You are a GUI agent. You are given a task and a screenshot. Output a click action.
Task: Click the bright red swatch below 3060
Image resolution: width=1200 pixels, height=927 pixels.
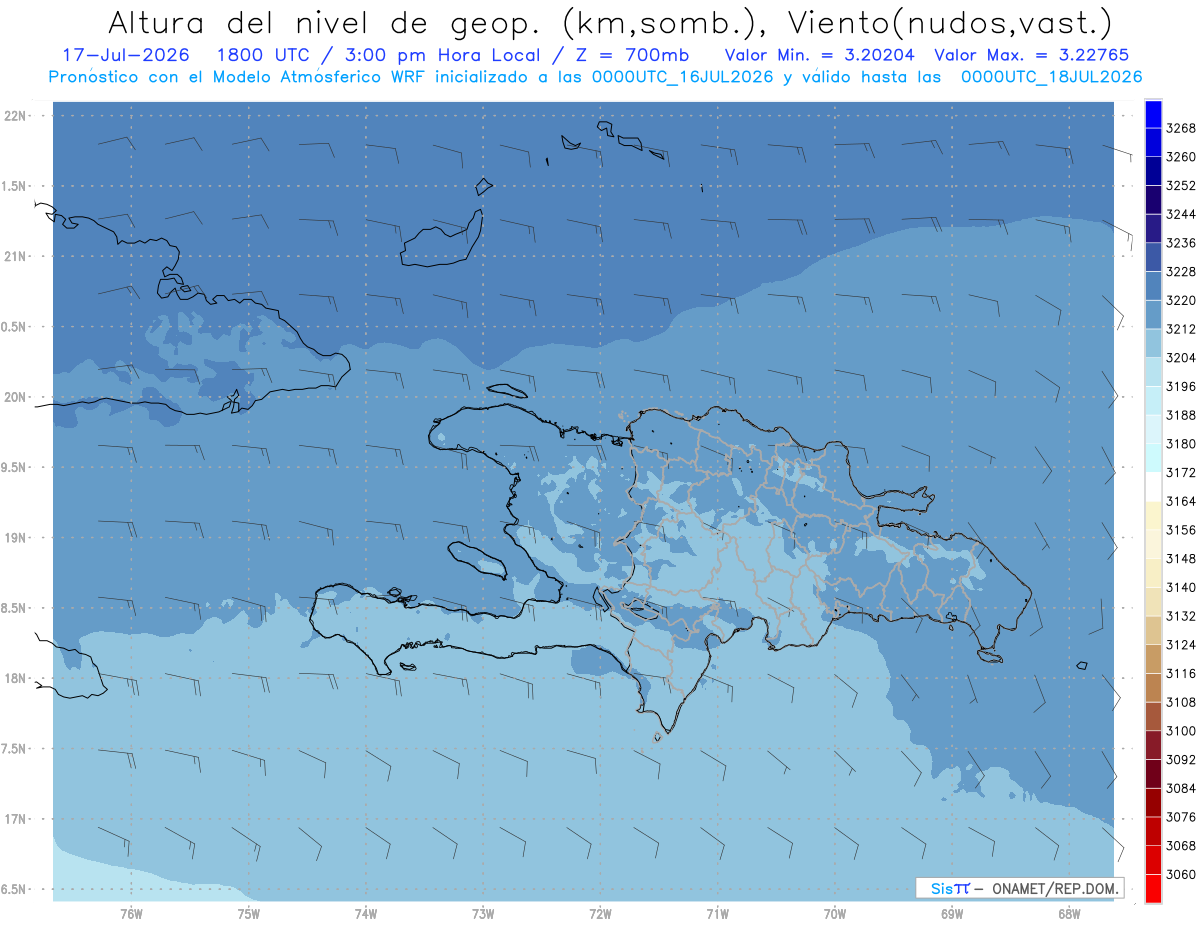pos(1153,888)
